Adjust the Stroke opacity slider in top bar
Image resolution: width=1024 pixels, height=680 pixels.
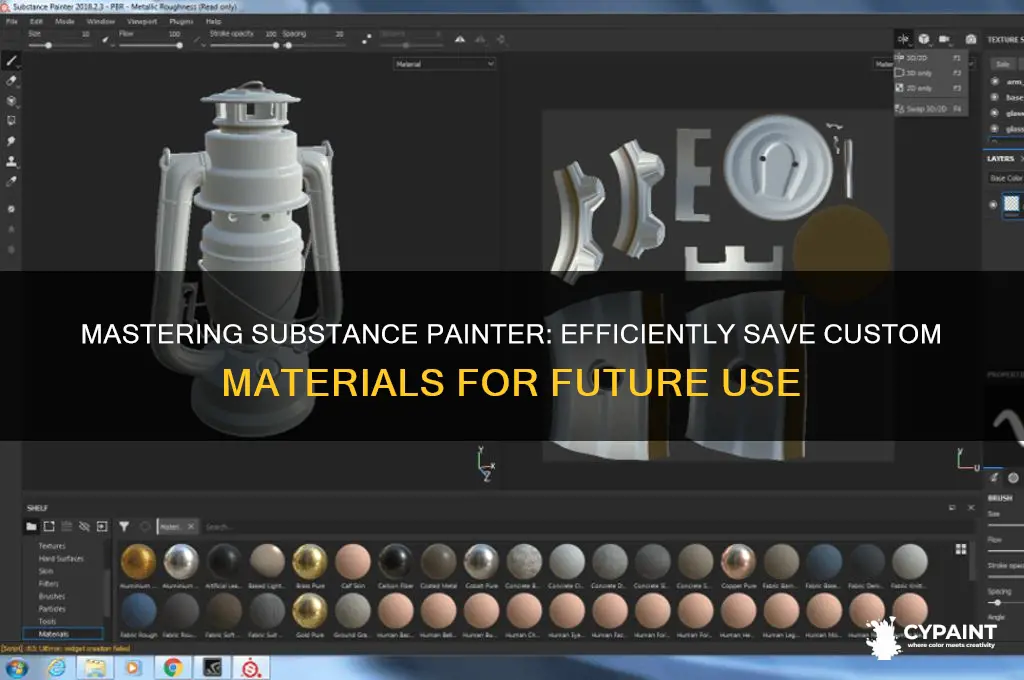[243, 46]
